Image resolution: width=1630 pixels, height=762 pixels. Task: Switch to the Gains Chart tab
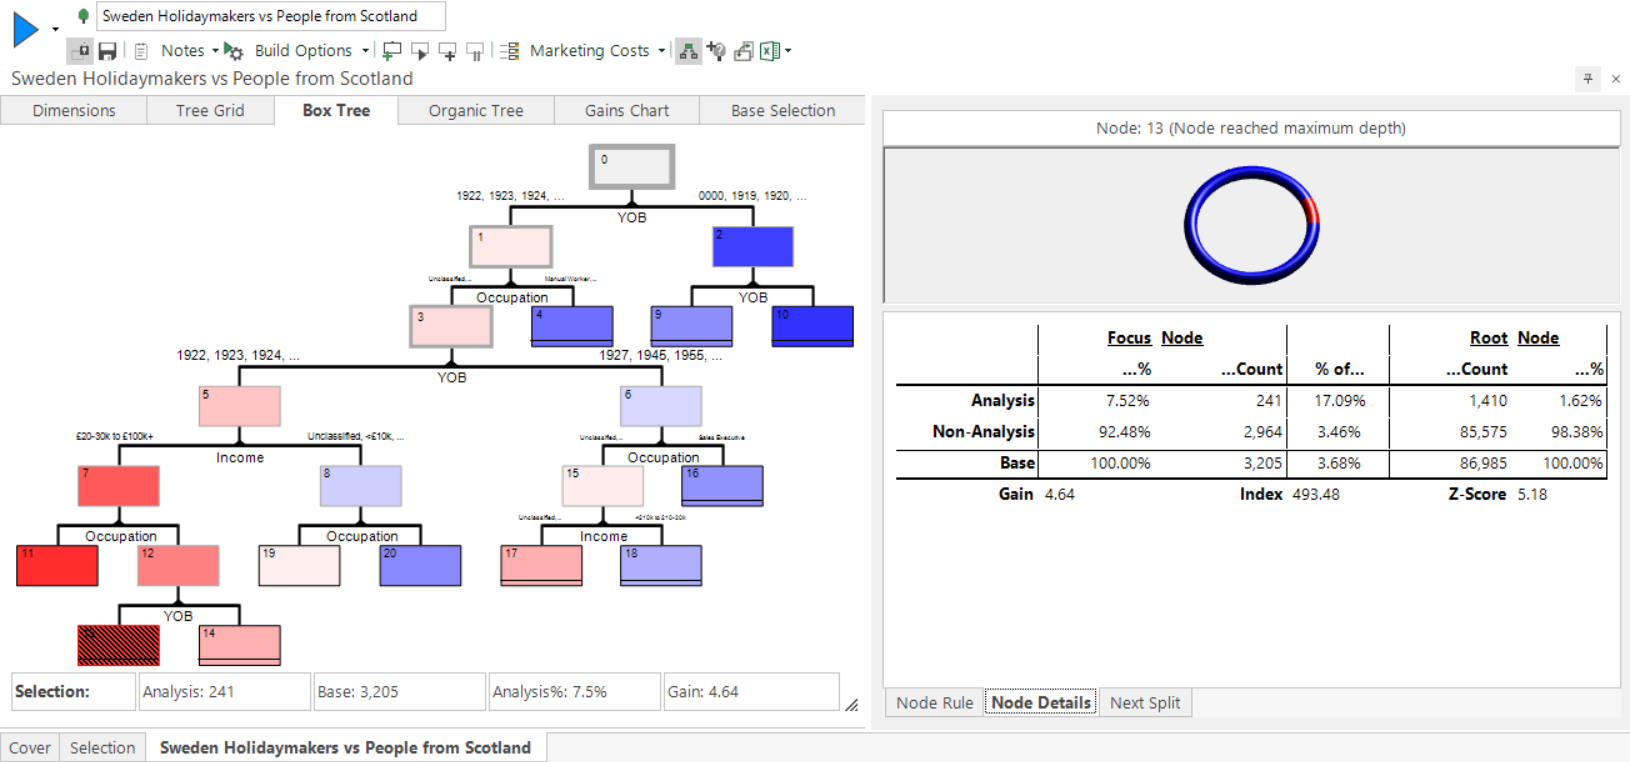pyautogui.click(x=627, y=111)
